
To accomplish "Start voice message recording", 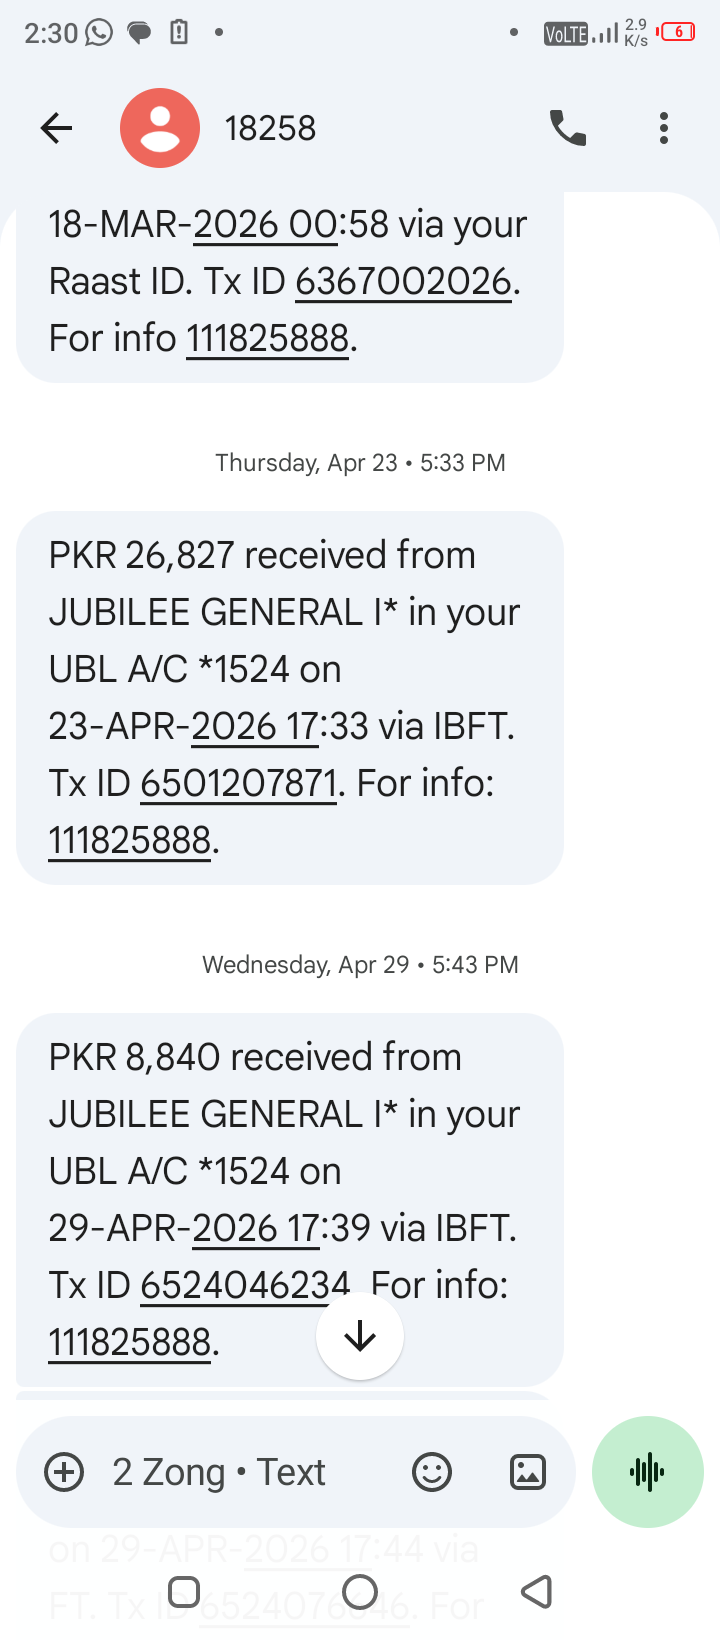I will 648,1472.
